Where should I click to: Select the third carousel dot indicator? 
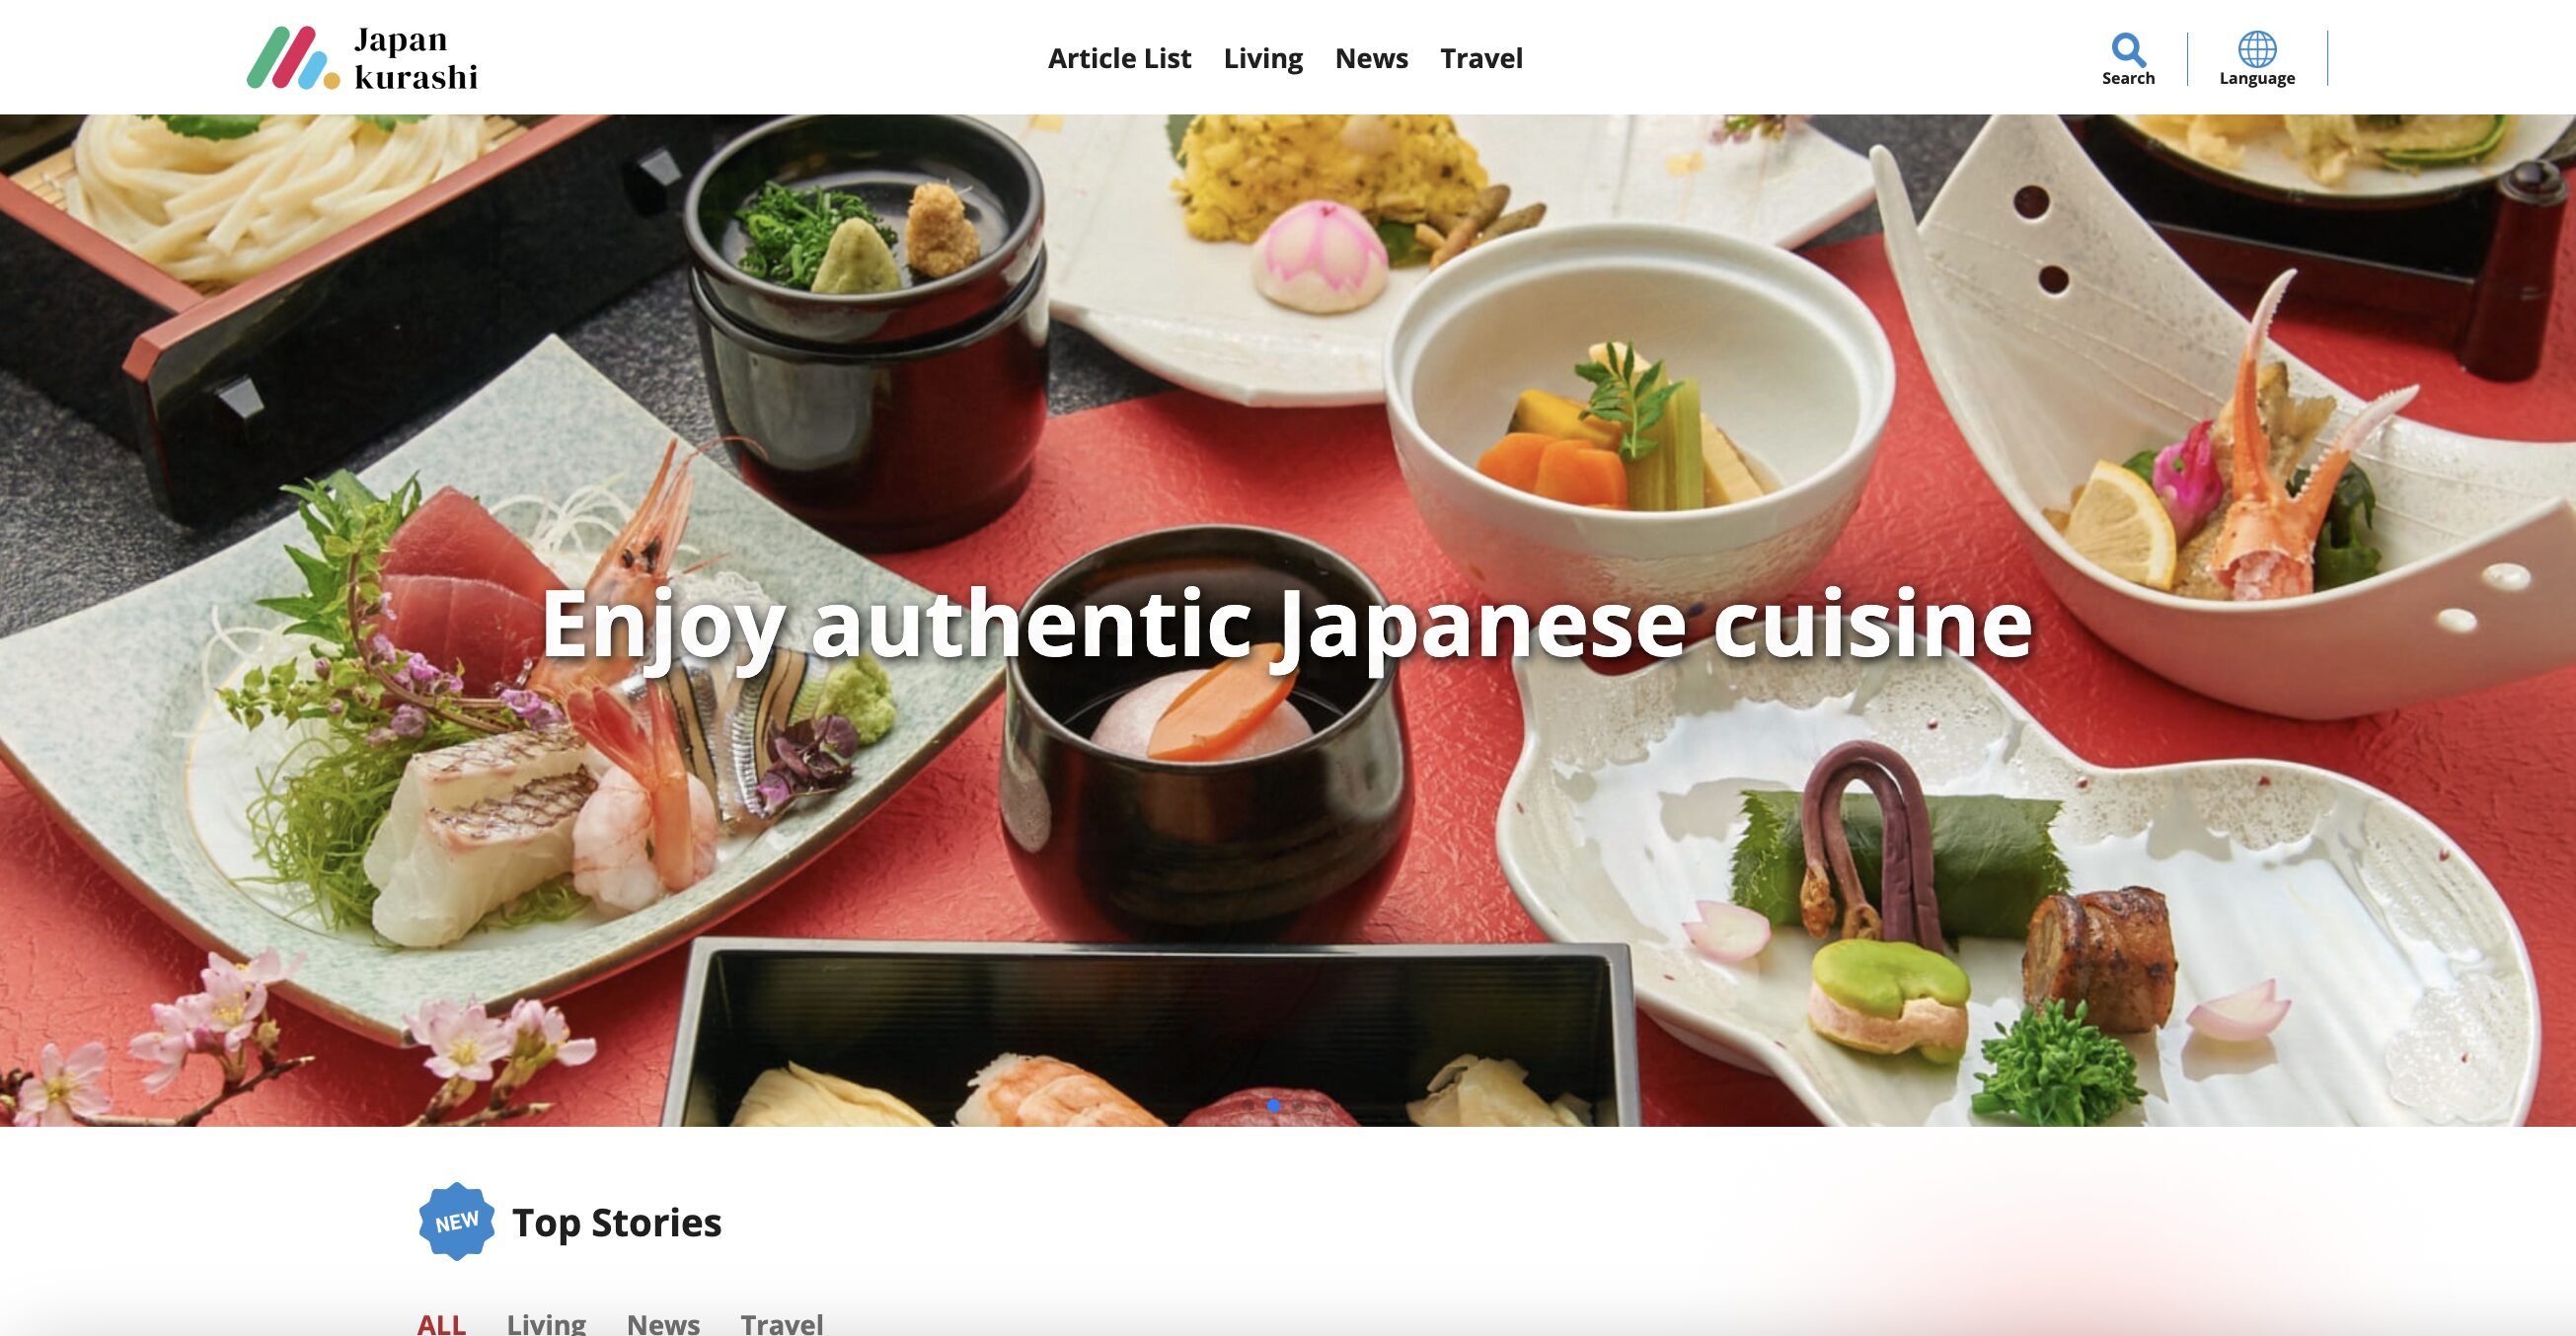point(1298,1106)
